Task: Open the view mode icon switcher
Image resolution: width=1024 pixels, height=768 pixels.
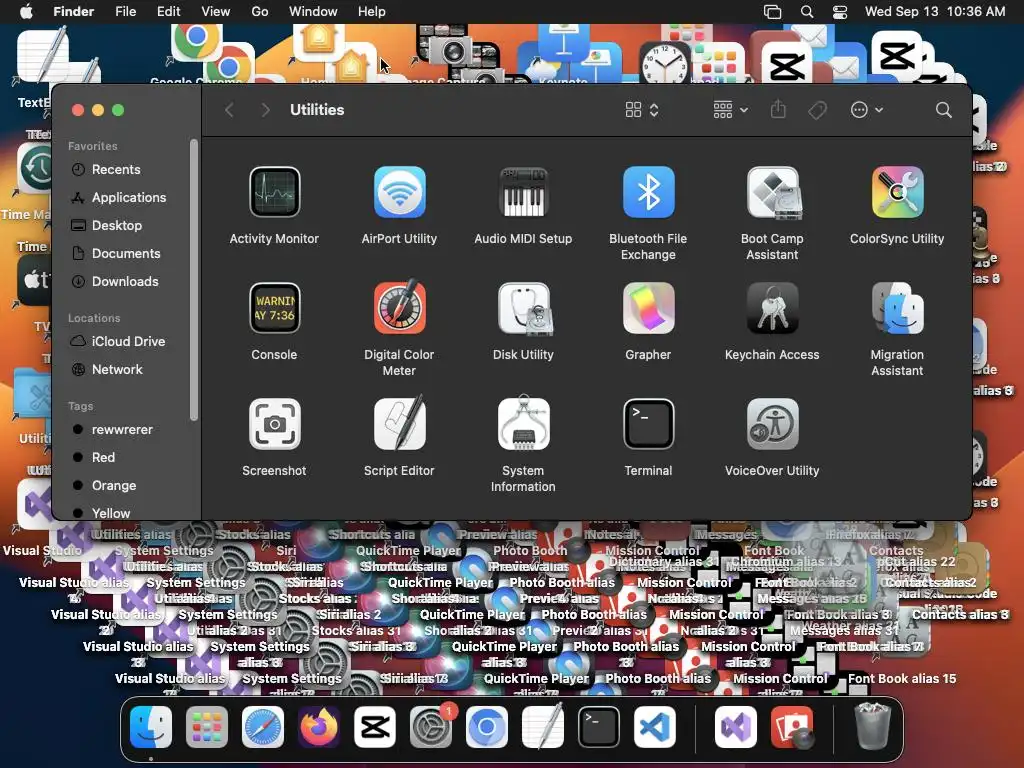Action: point(642,110)
